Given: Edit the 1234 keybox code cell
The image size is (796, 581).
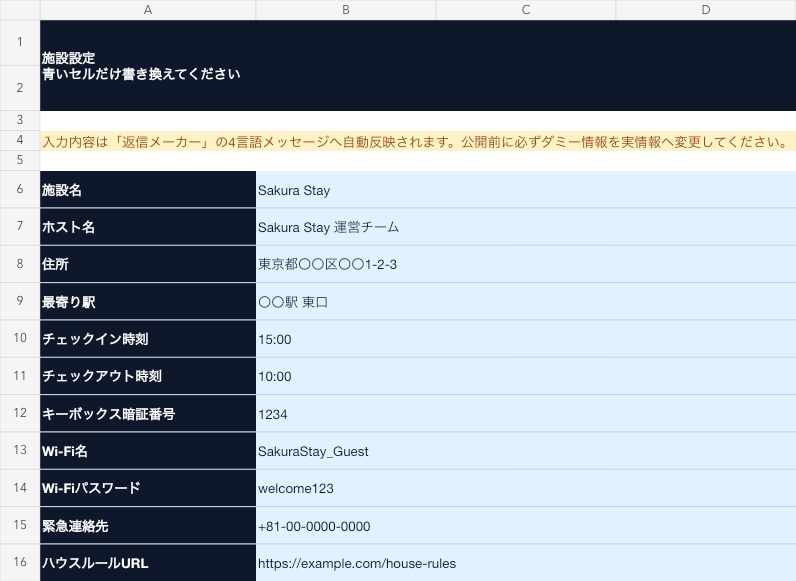Looking at the screenshot, I should pyautogui.click(x=526, y=413).
